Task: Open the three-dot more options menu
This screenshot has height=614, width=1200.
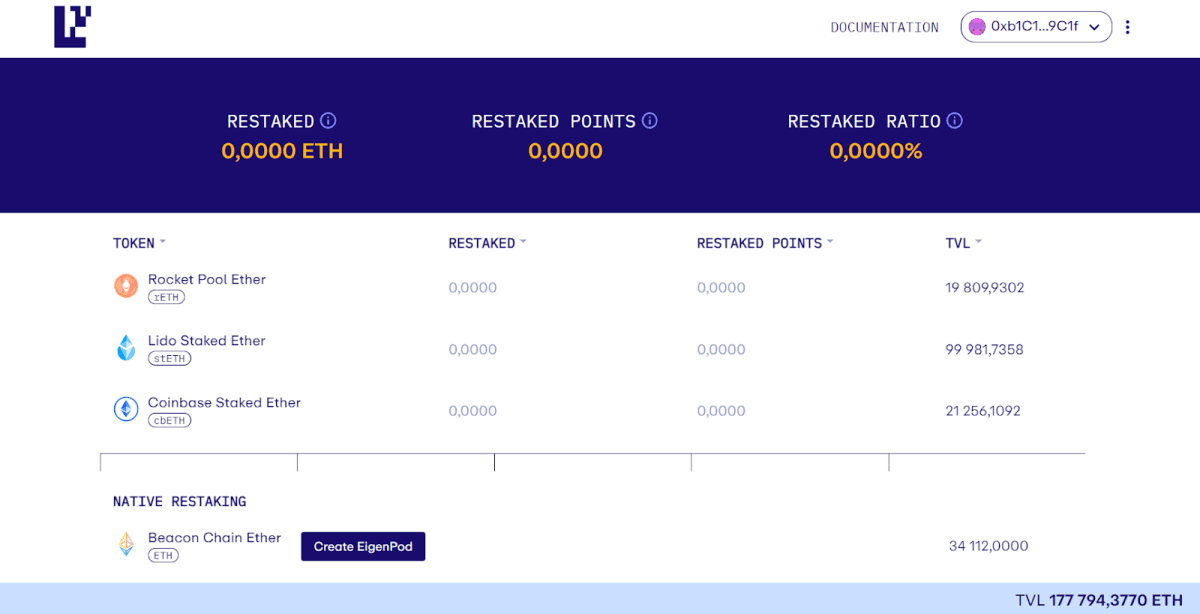Action: coord(1128,27)
